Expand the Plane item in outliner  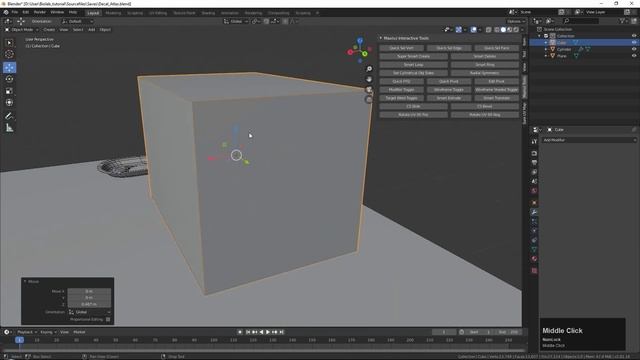pyautogui.click(x=546, y=56)
